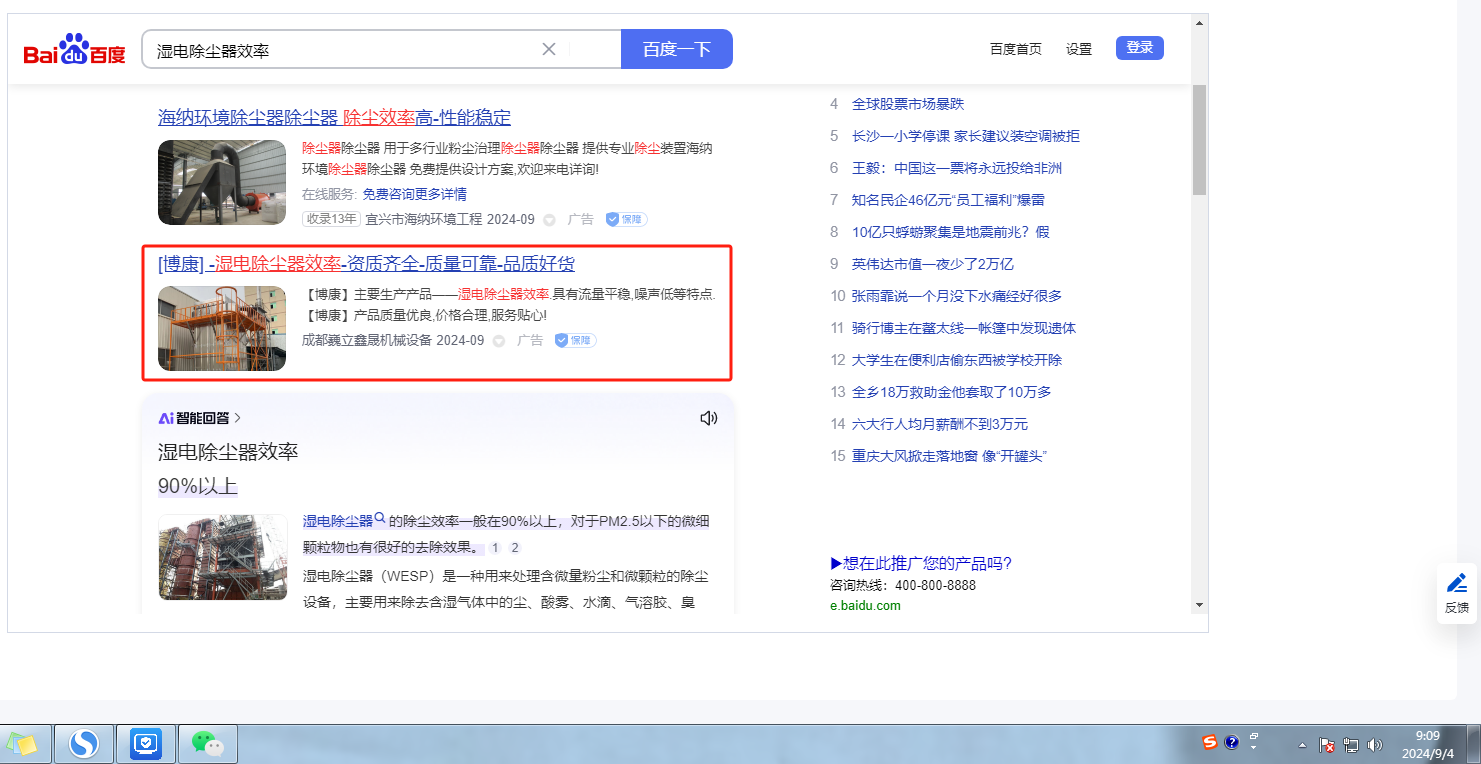Click the 反馈 feedback pencil icon
1481x764 pixels.
point(1456,583)
